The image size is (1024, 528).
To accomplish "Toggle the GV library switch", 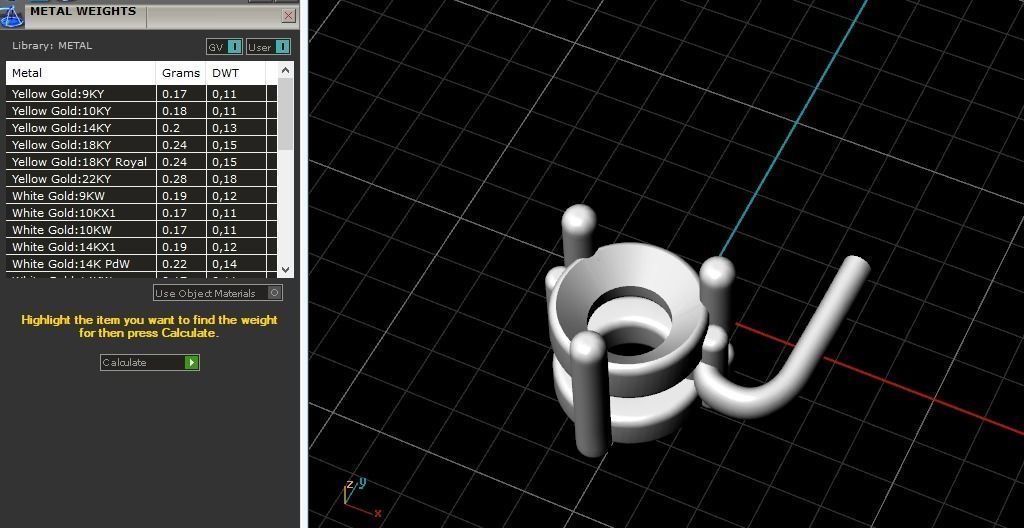I will pyautogui.click(x=224, y=47).
